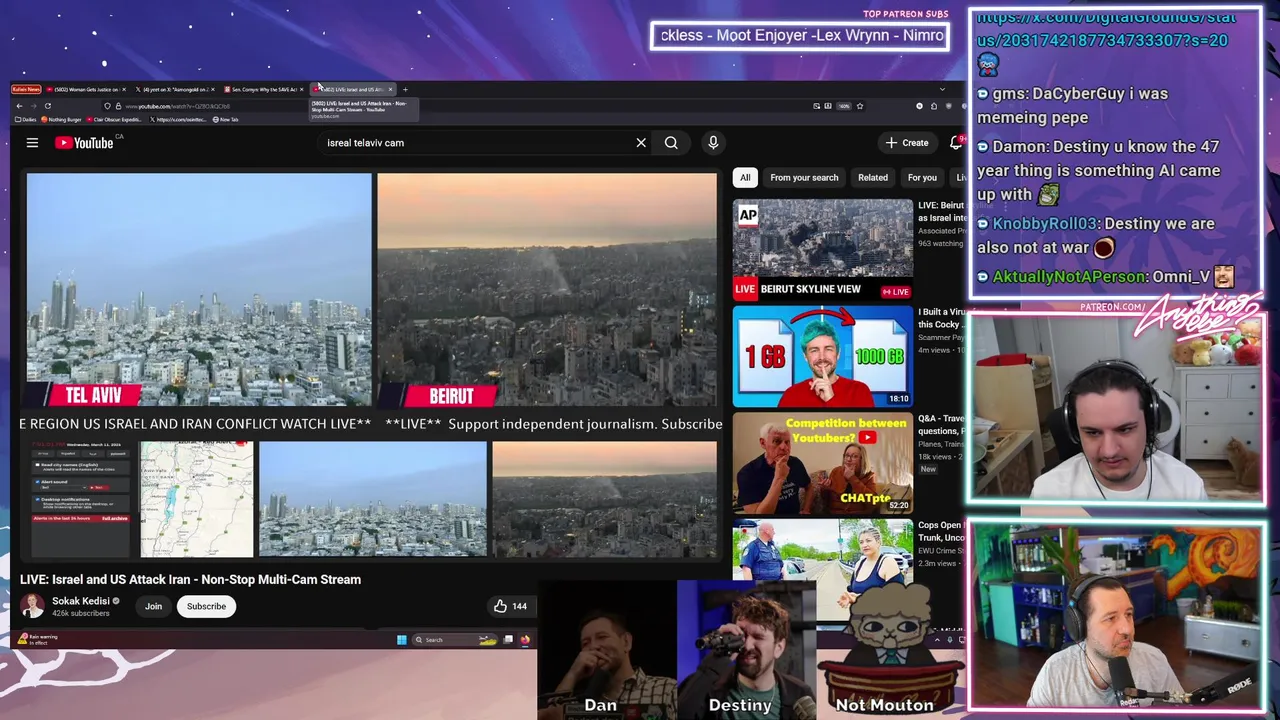
Task: Like the video with thumbs-up 144
Action: point(510,606)
